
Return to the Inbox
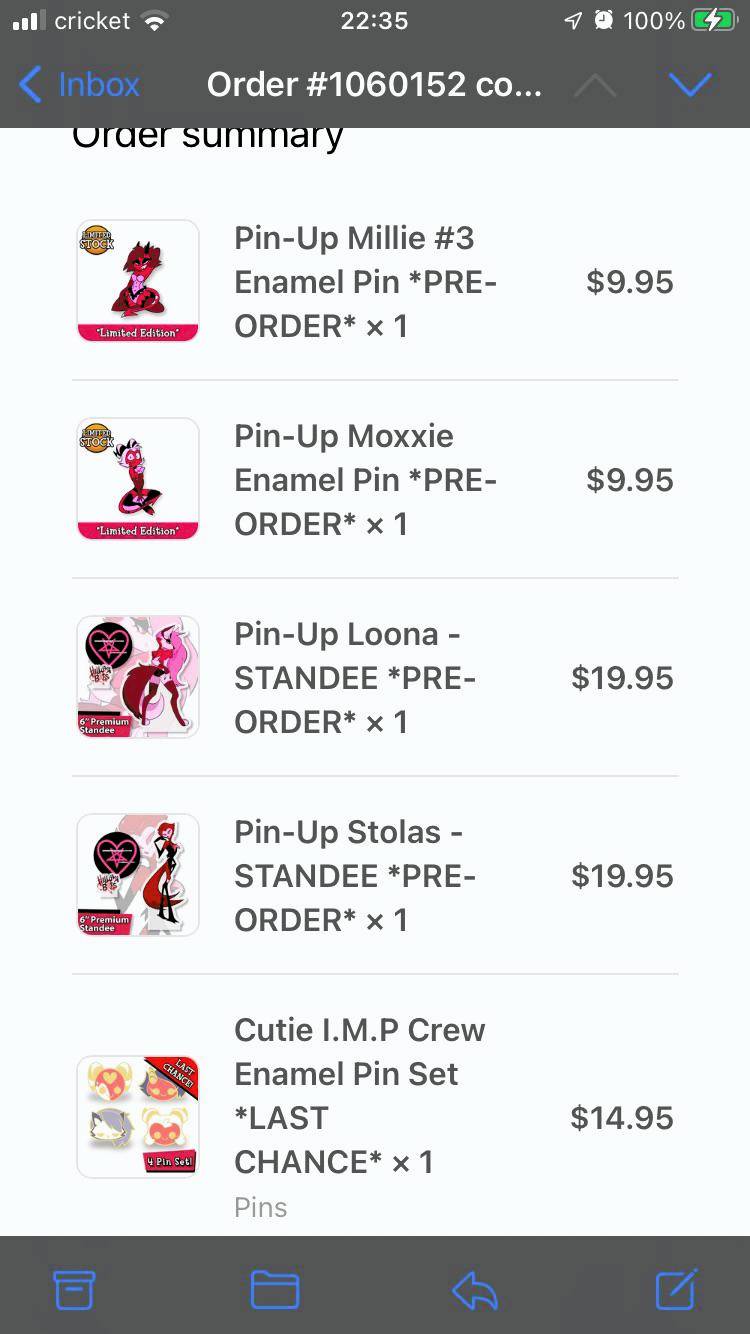coord(100,85)
